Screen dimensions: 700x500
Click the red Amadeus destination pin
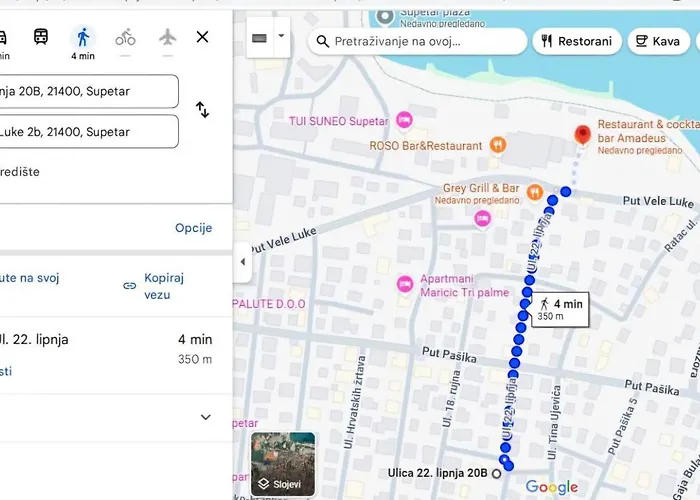click(581, 135)
